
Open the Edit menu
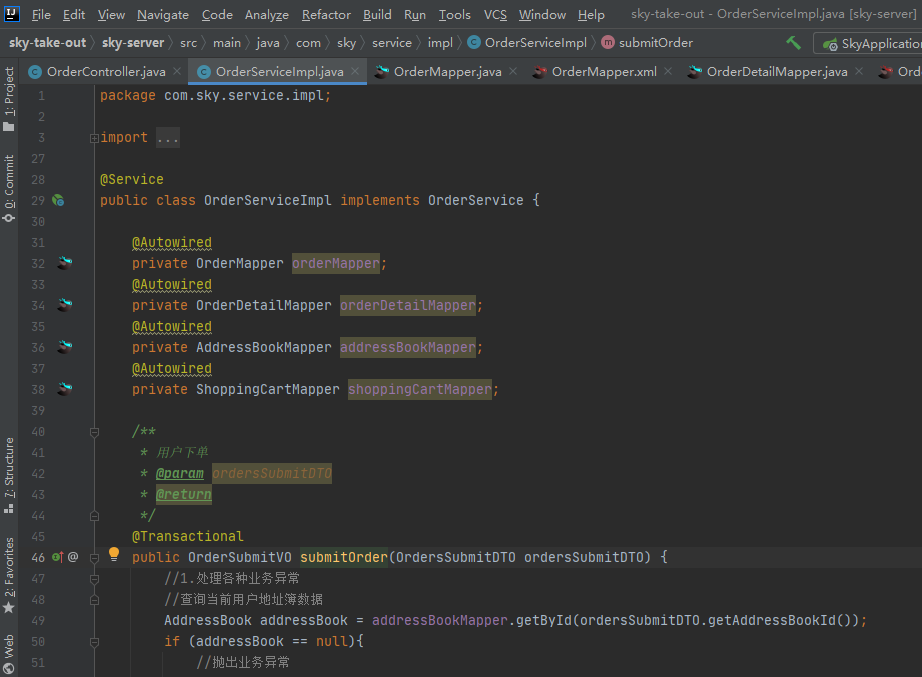tap(74, 15)
